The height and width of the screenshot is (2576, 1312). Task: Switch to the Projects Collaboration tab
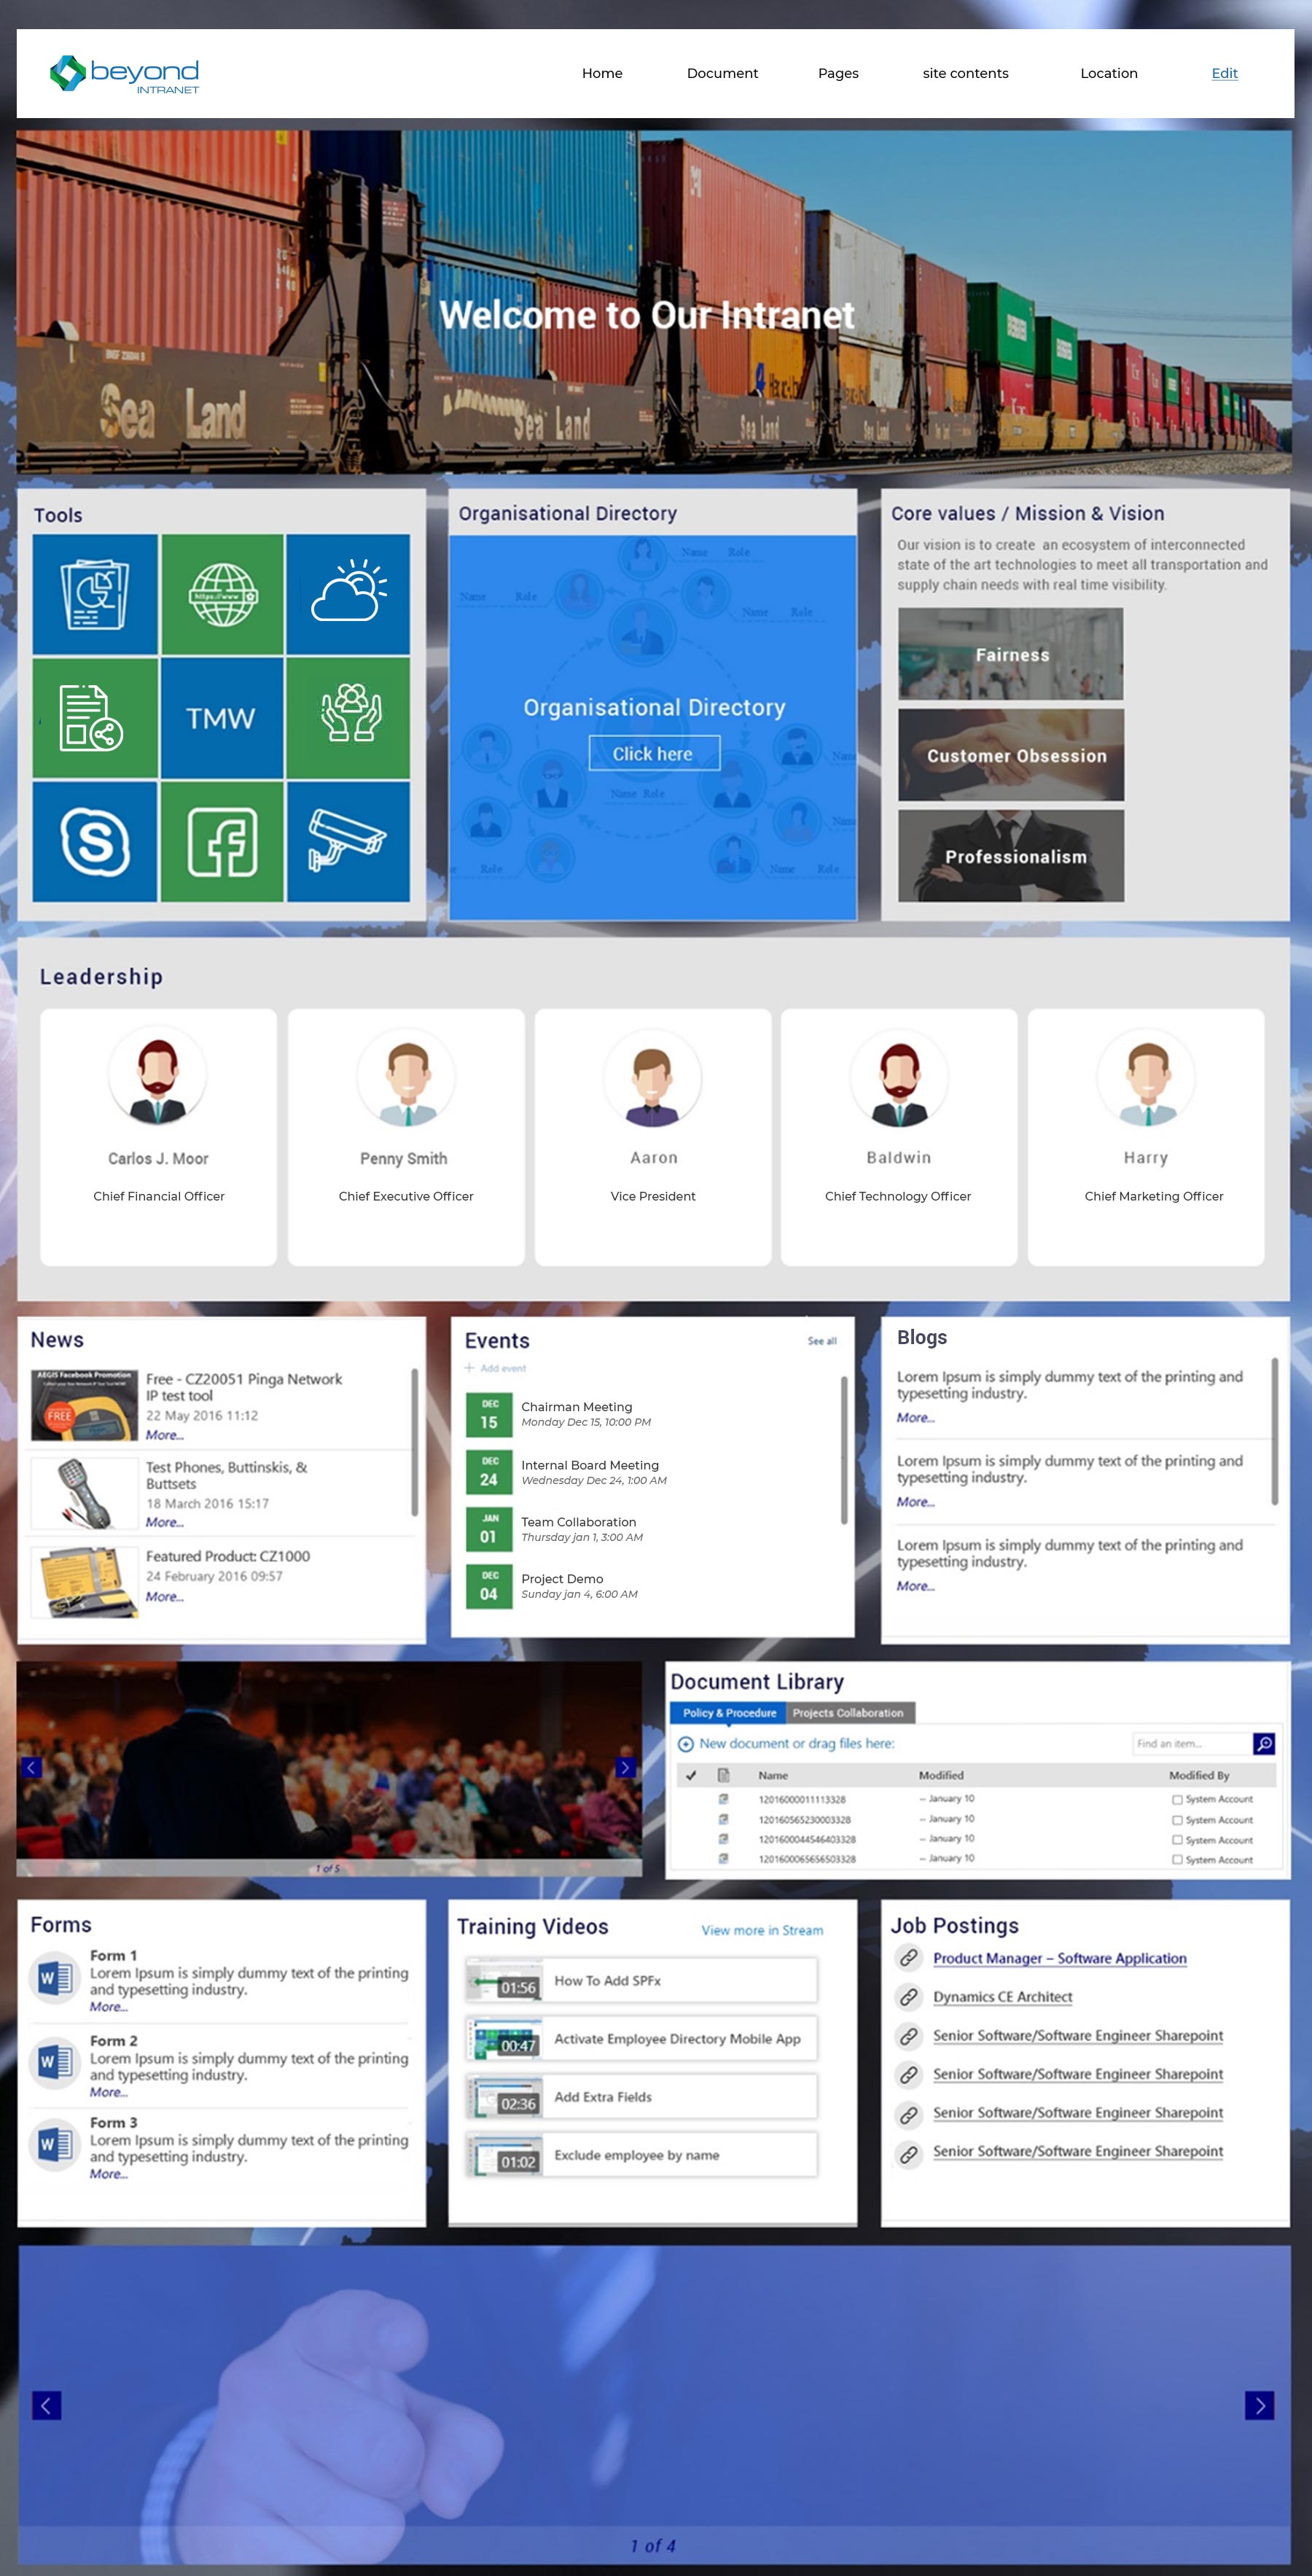tap(849, 1713)
